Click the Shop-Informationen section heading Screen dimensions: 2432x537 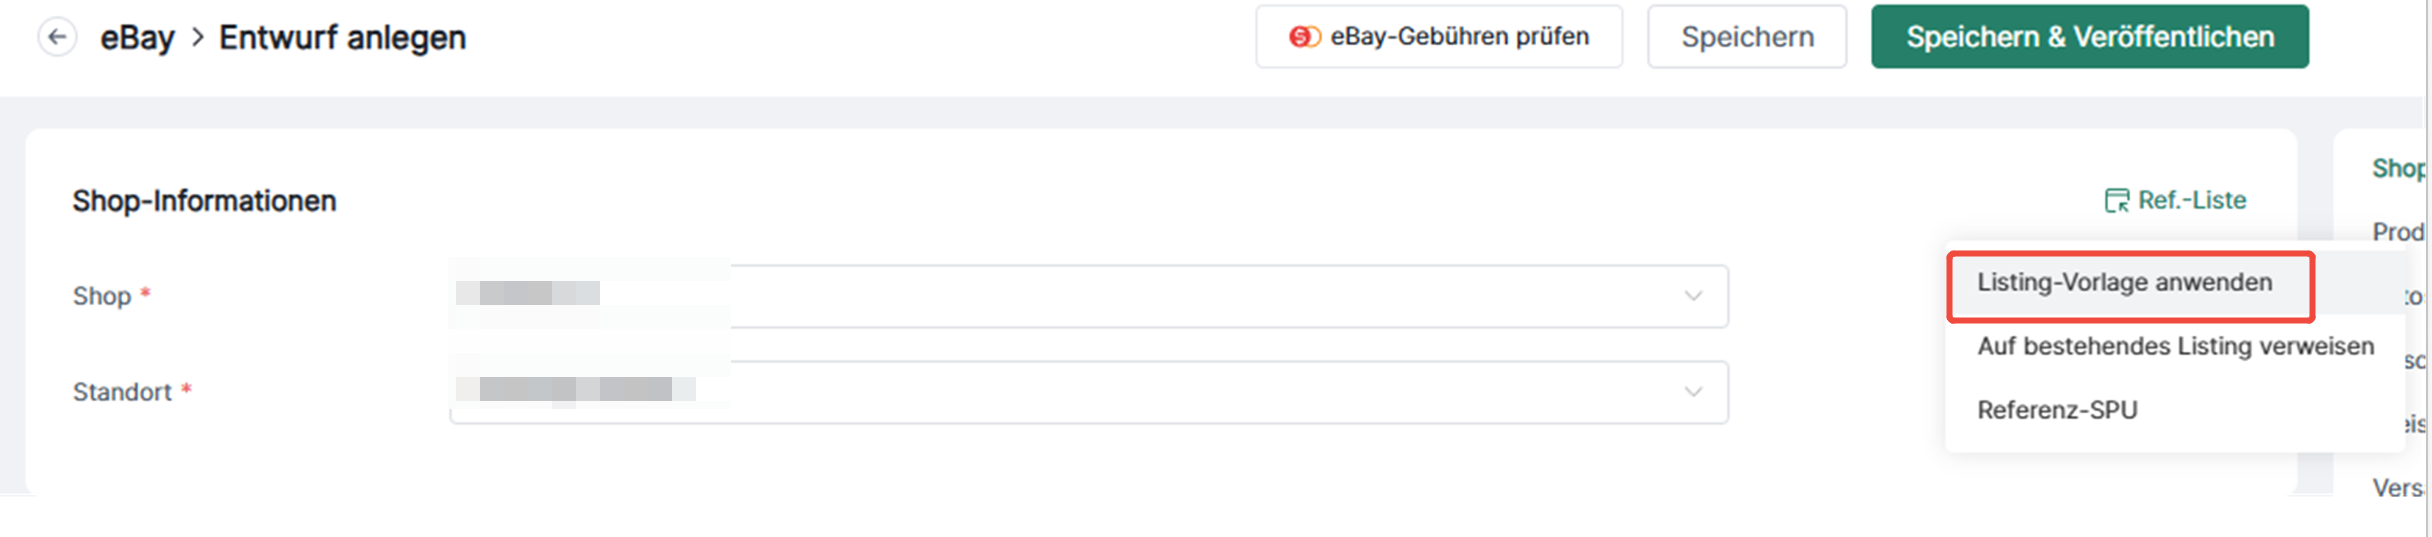click(x=204, y=201)
